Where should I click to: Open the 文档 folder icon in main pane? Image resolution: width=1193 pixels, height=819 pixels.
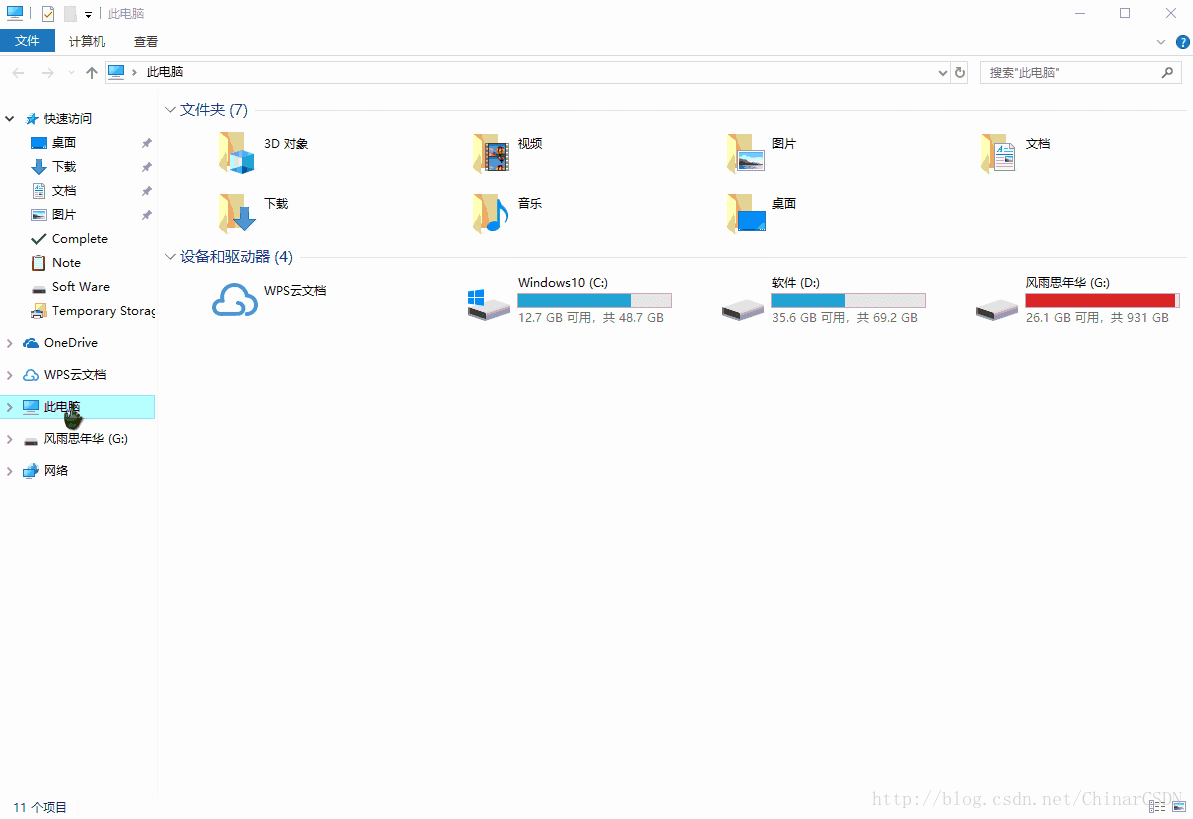999,152
